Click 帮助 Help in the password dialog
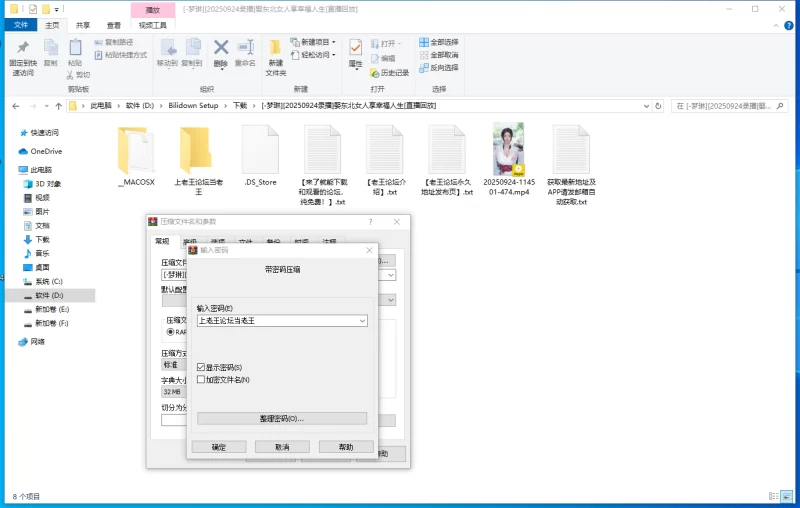The width and height of the screenshot is (800, 508). coord(346,447)
